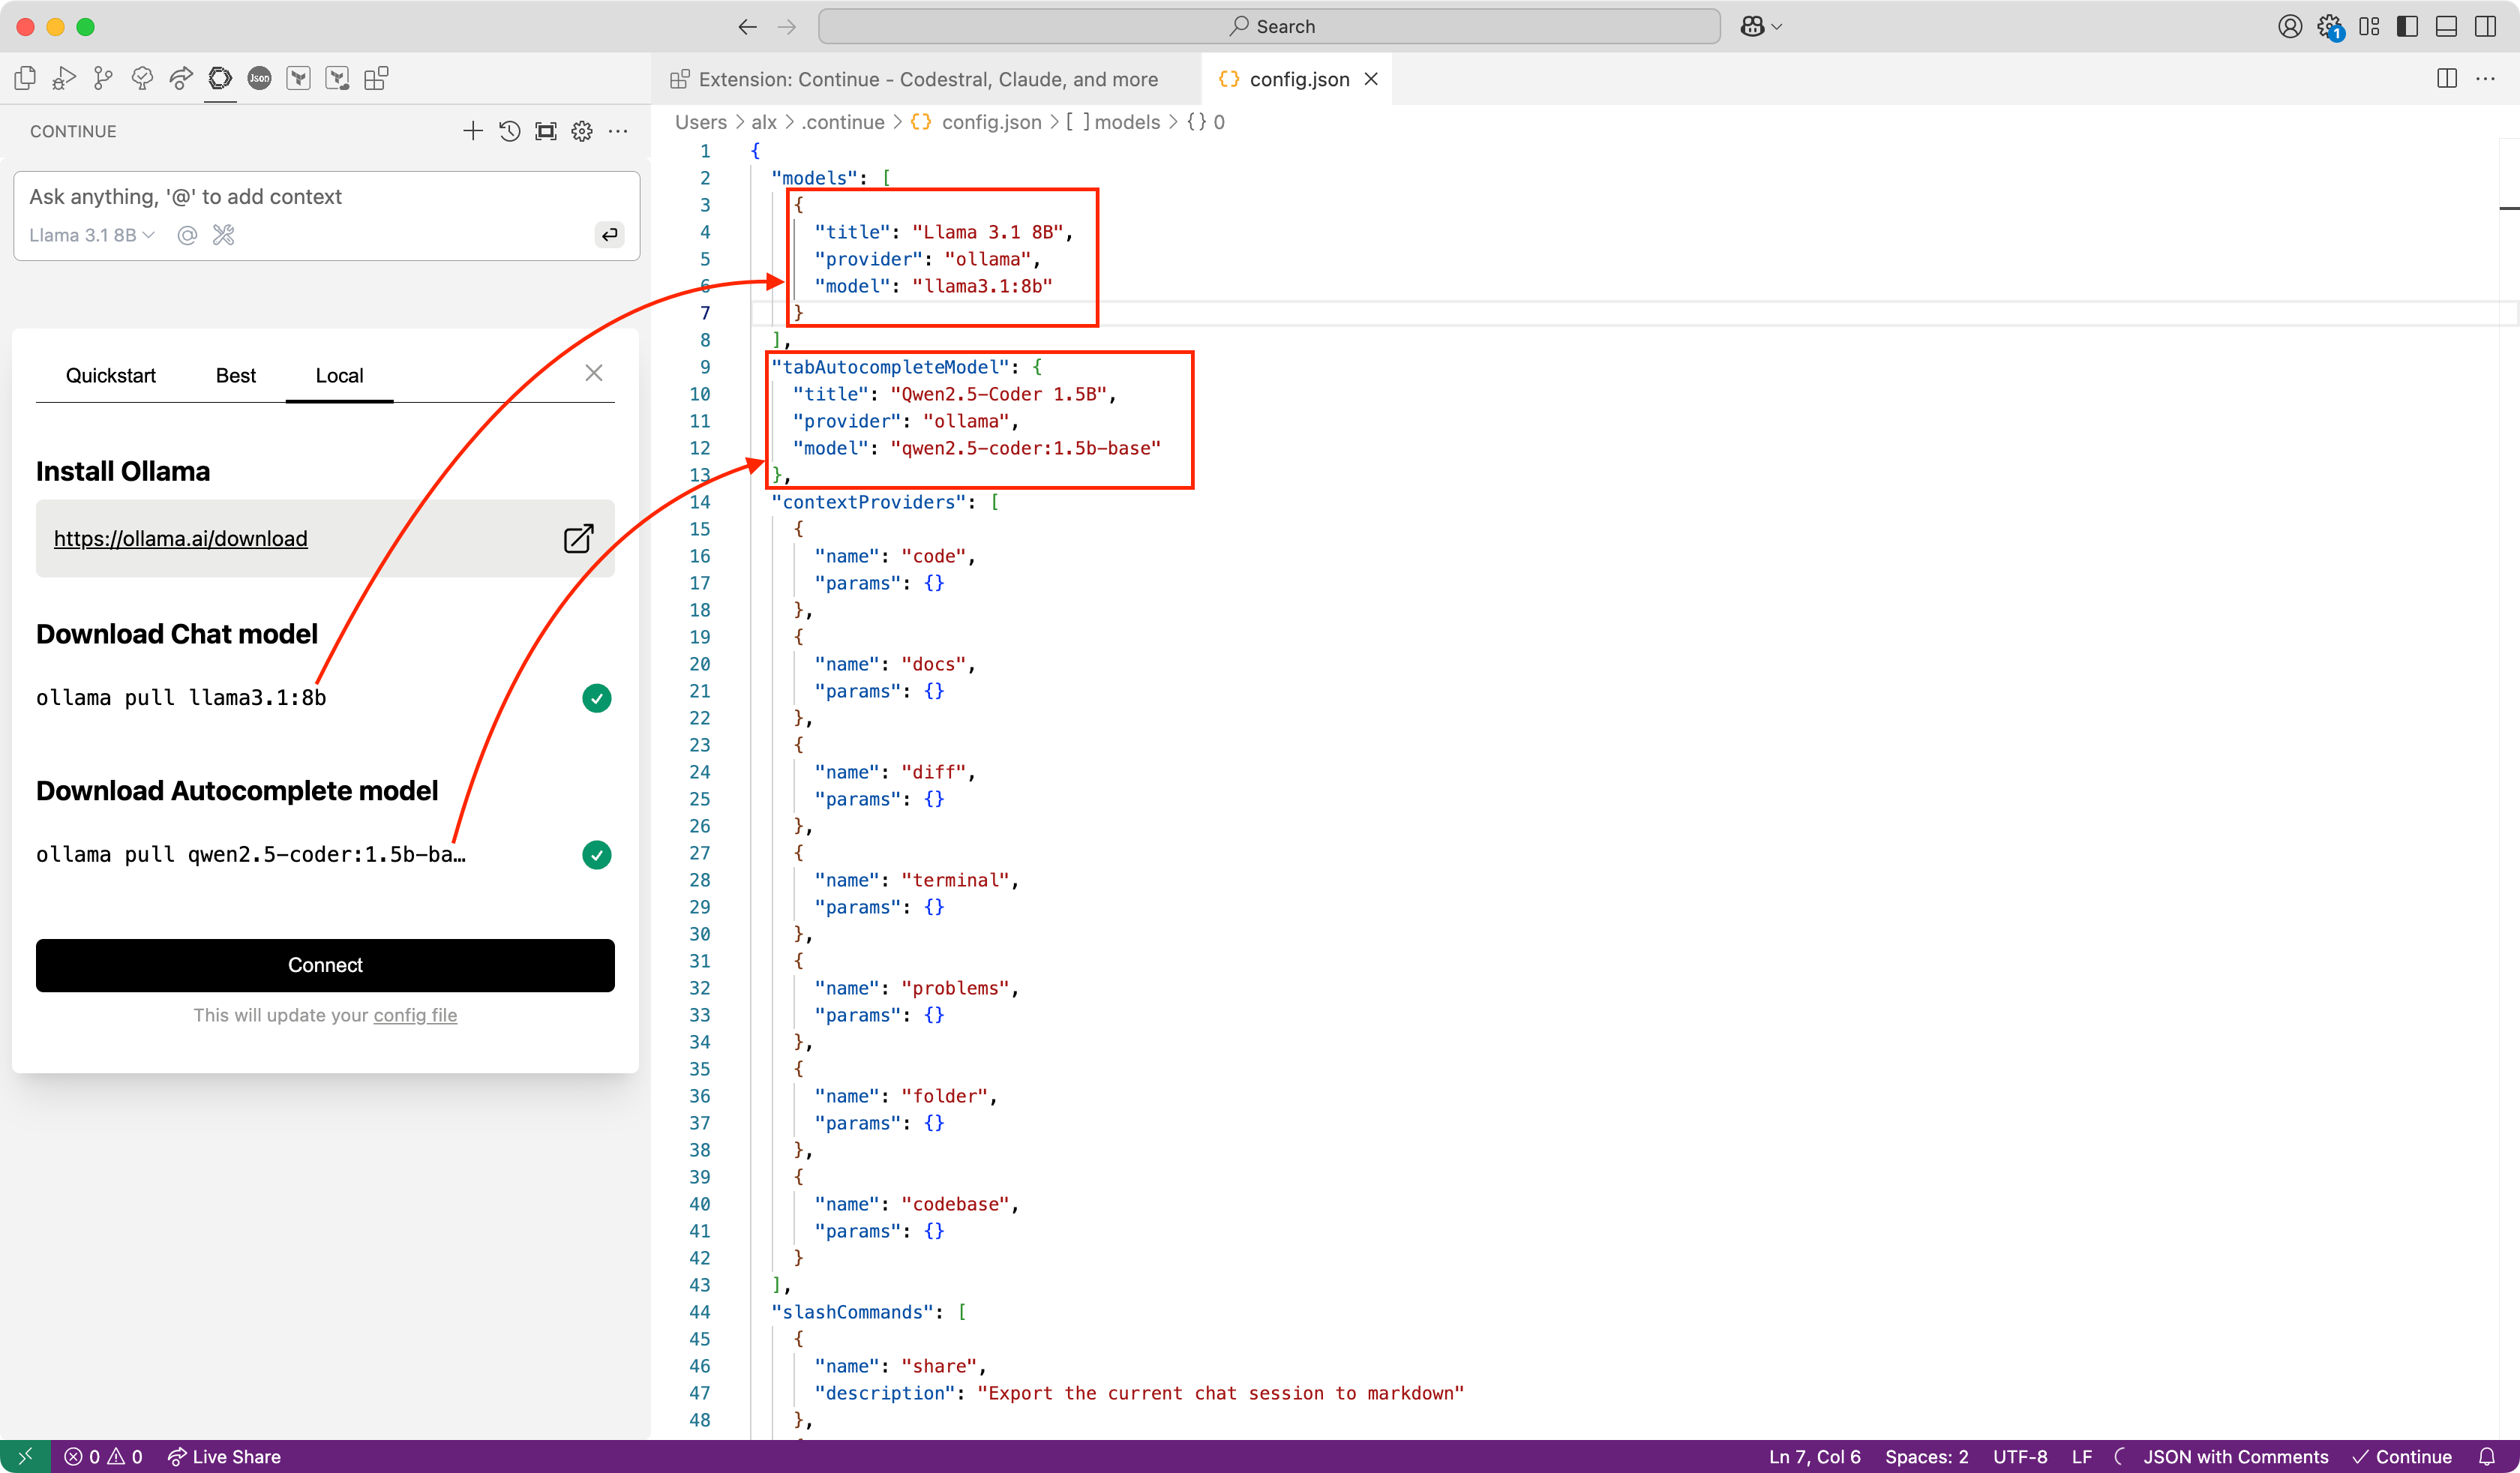The height and width of the screenshot is (1473, 2520).
Task: Open the Llama 3.1 8B model dropdown
Action: click(91, 235)
